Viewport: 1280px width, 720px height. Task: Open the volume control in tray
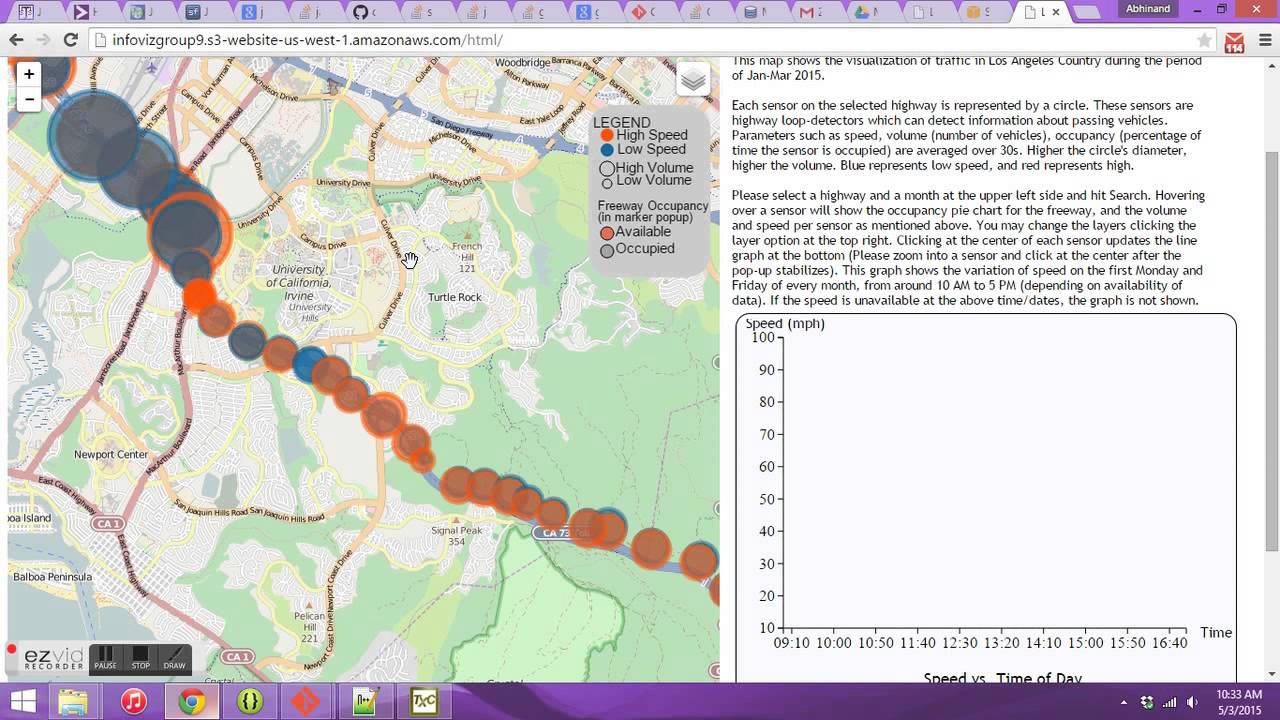coord(1192,702)
